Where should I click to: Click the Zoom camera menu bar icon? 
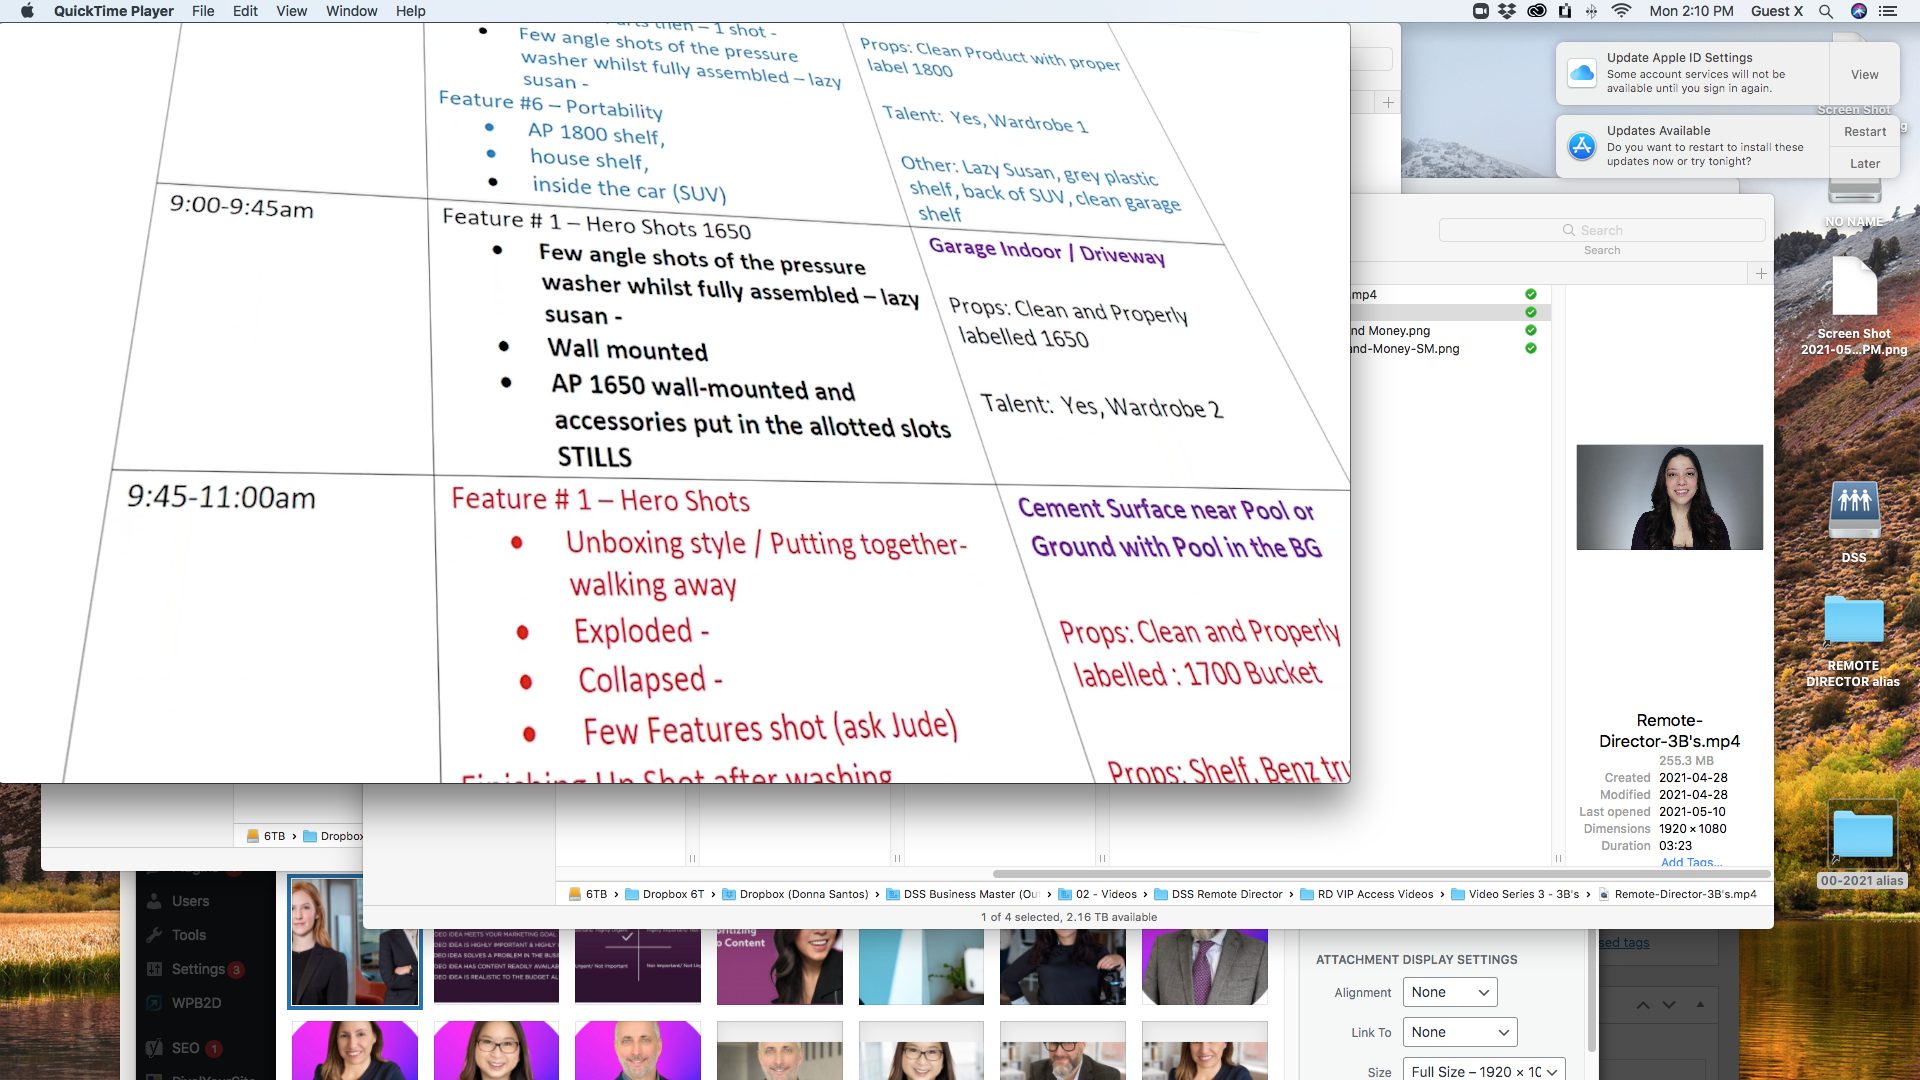(x=1481, y=11)
